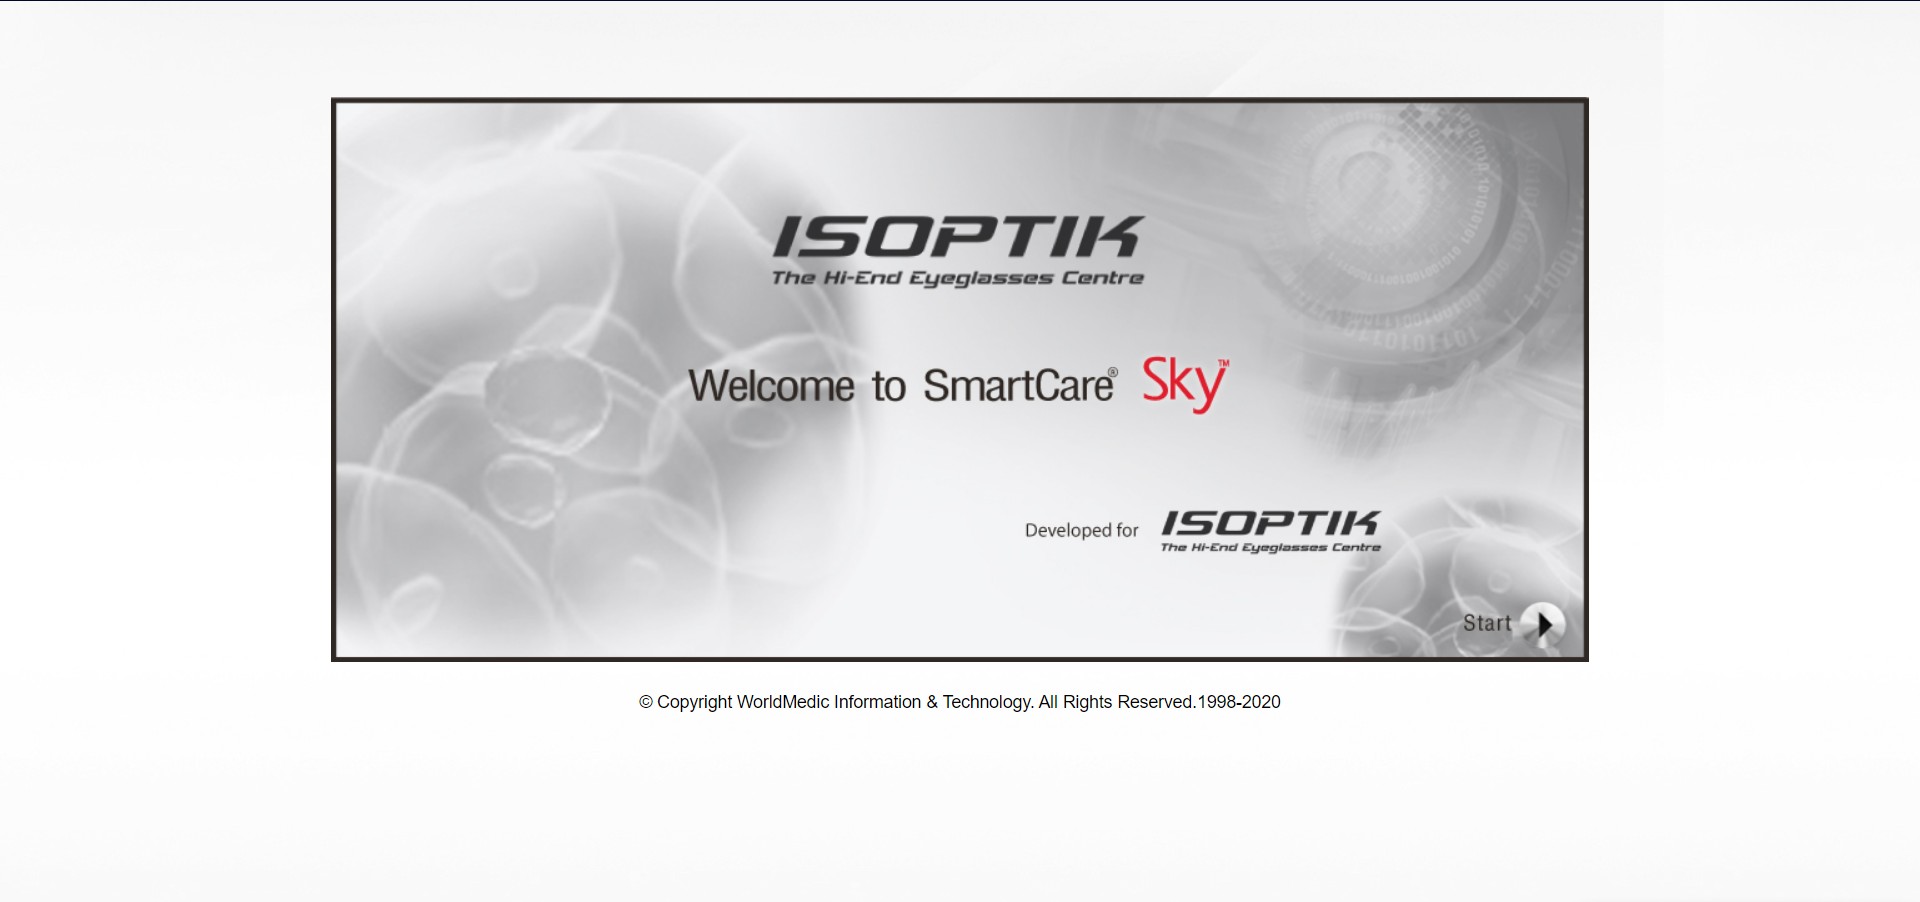Click the Start arrow play icon

point(1544,624)
